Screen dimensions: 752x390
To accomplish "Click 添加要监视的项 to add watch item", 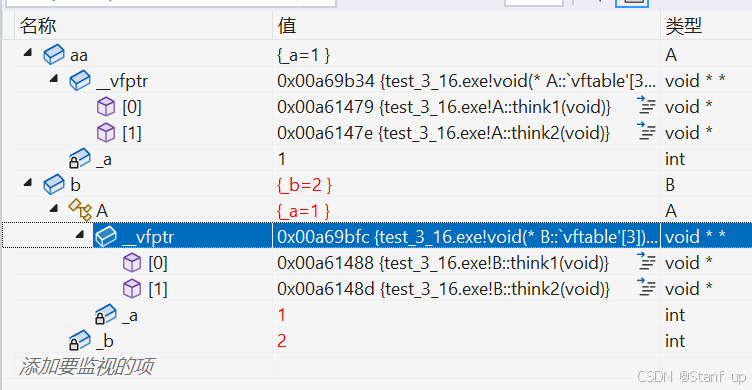I will pyautogui.click(x=86, y=366).
